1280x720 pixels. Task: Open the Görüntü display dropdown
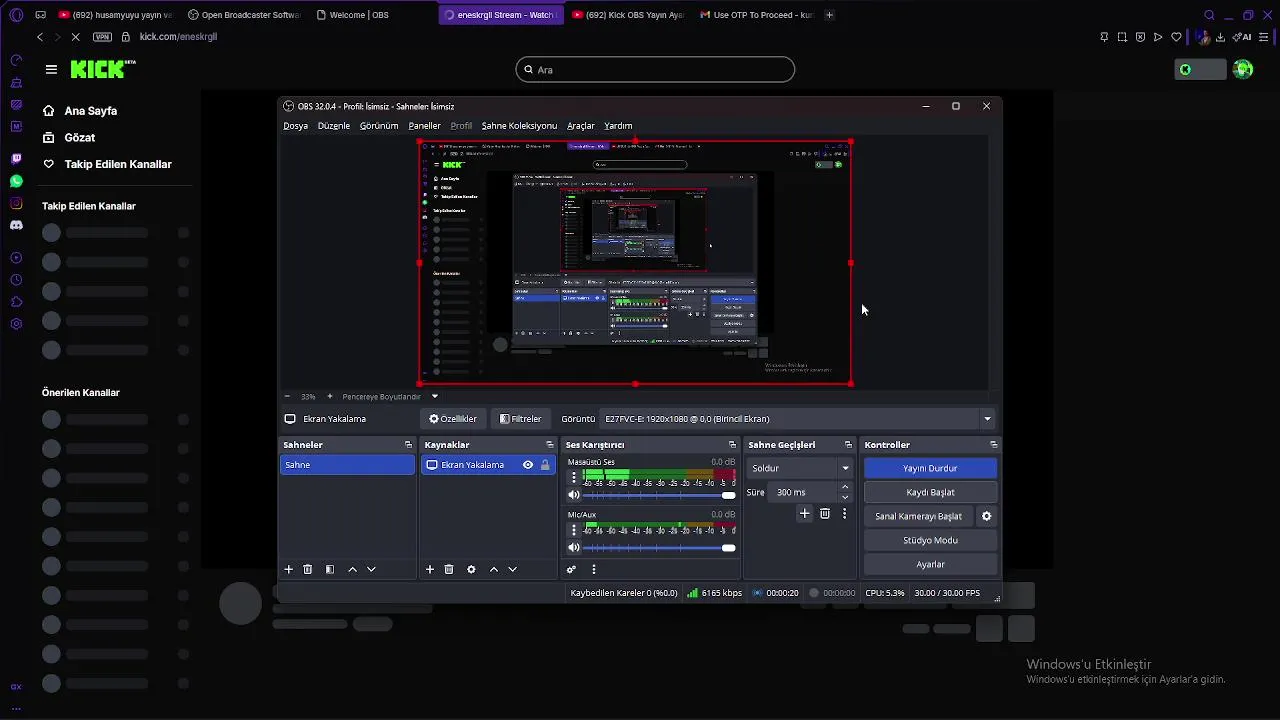tap(798, 419)
